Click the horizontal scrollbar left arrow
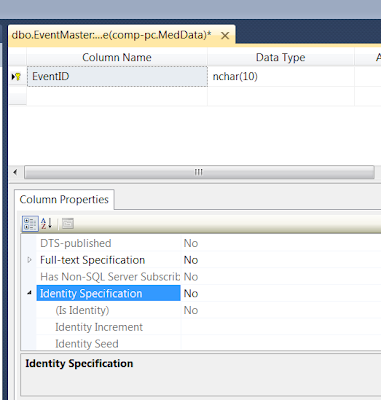 tap(15, 172)
